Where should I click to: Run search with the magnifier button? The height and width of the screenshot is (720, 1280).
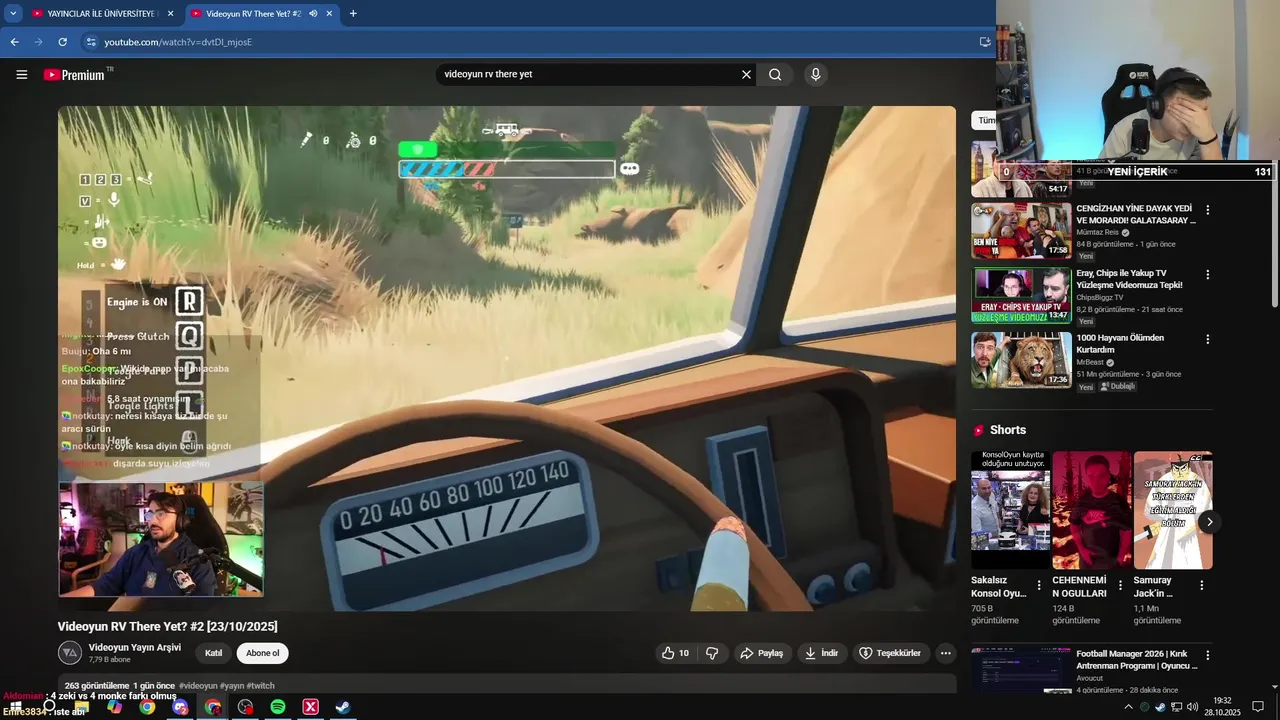tap(775, 74)
